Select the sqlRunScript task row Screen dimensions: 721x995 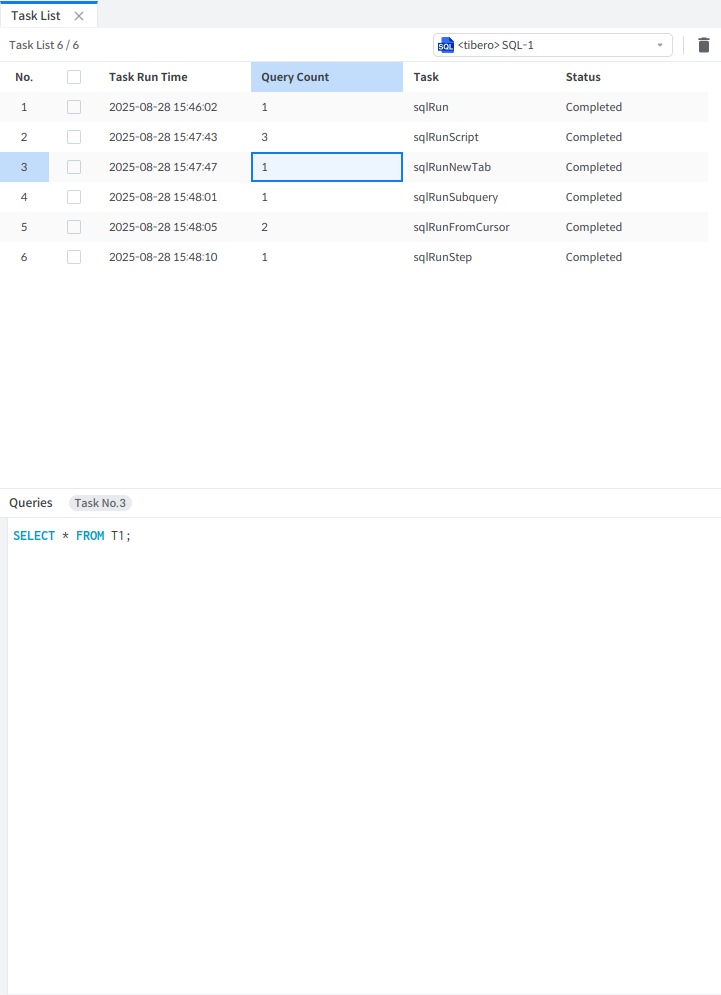point(446,137)
